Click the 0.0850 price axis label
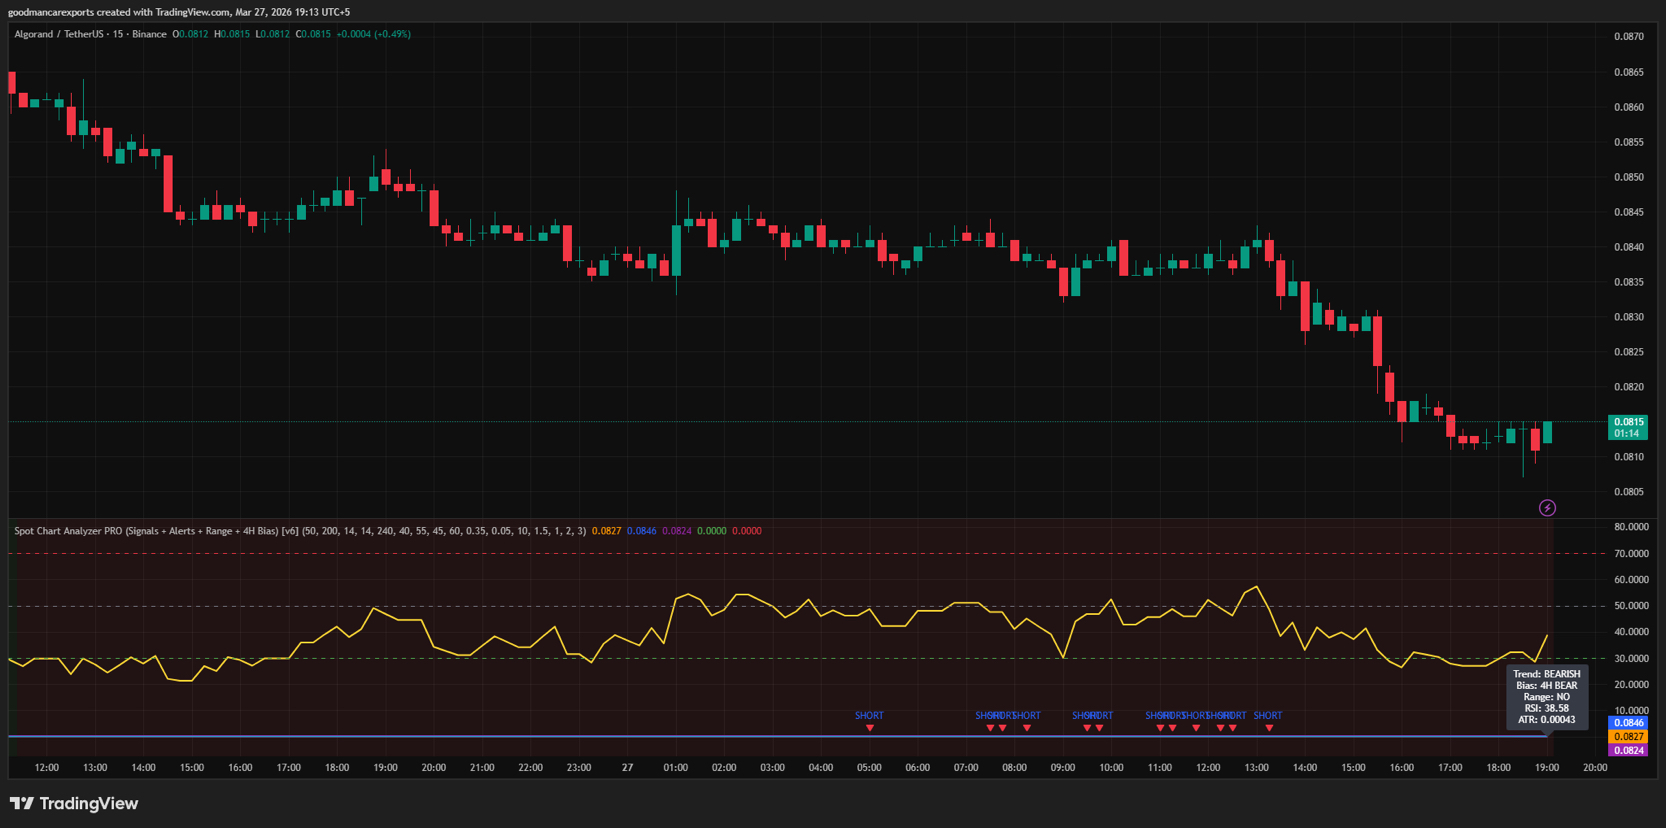The image size is (1666, 828). coord(1629,177)
